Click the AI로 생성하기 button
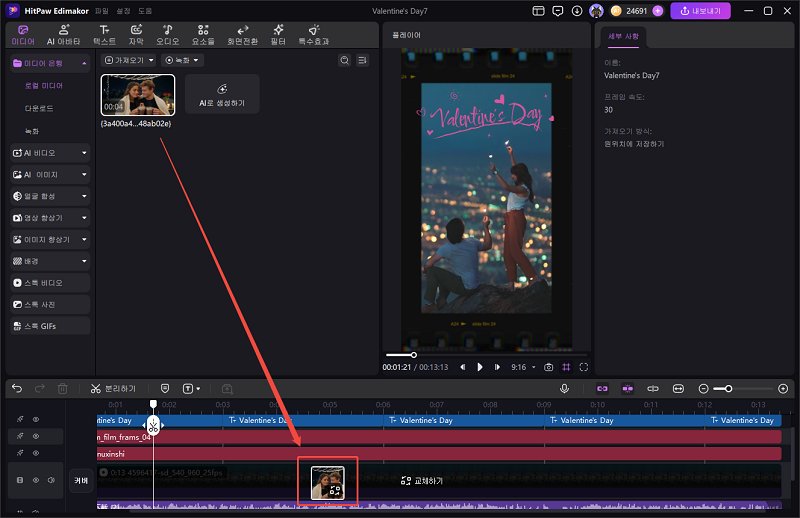 coord(222,94)
